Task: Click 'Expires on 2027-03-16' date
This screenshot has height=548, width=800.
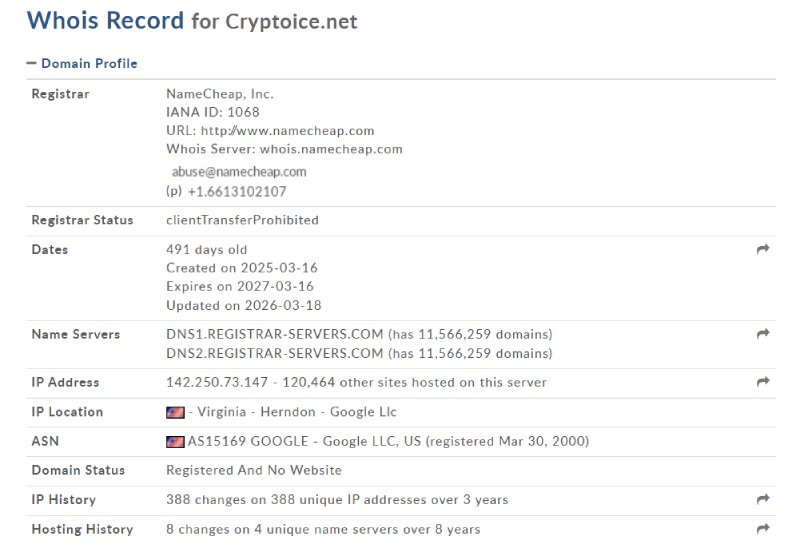Action: point(240,286)
